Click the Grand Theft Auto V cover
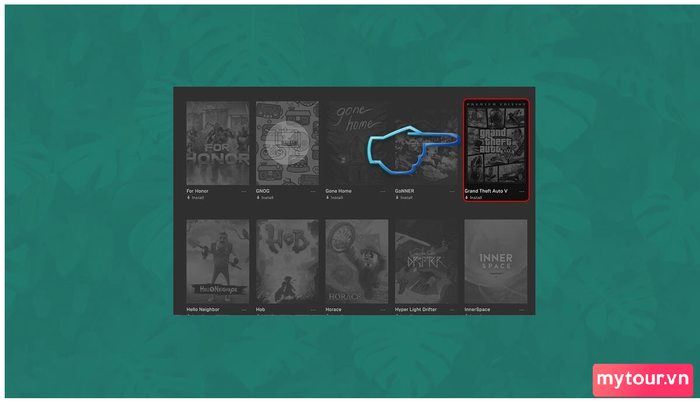The height and width of the screenshot is (405, 700). coord(496,143)
